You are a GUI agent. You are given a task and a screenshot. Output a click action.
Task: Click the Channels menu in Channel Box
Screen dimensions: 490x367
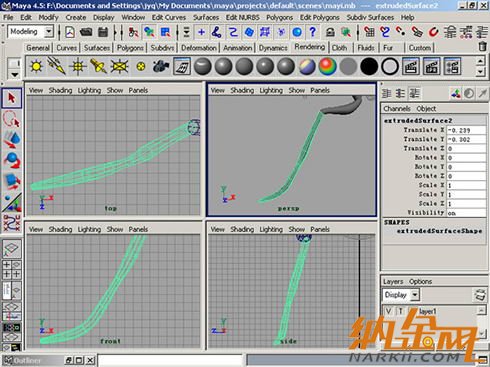(397, 108)
